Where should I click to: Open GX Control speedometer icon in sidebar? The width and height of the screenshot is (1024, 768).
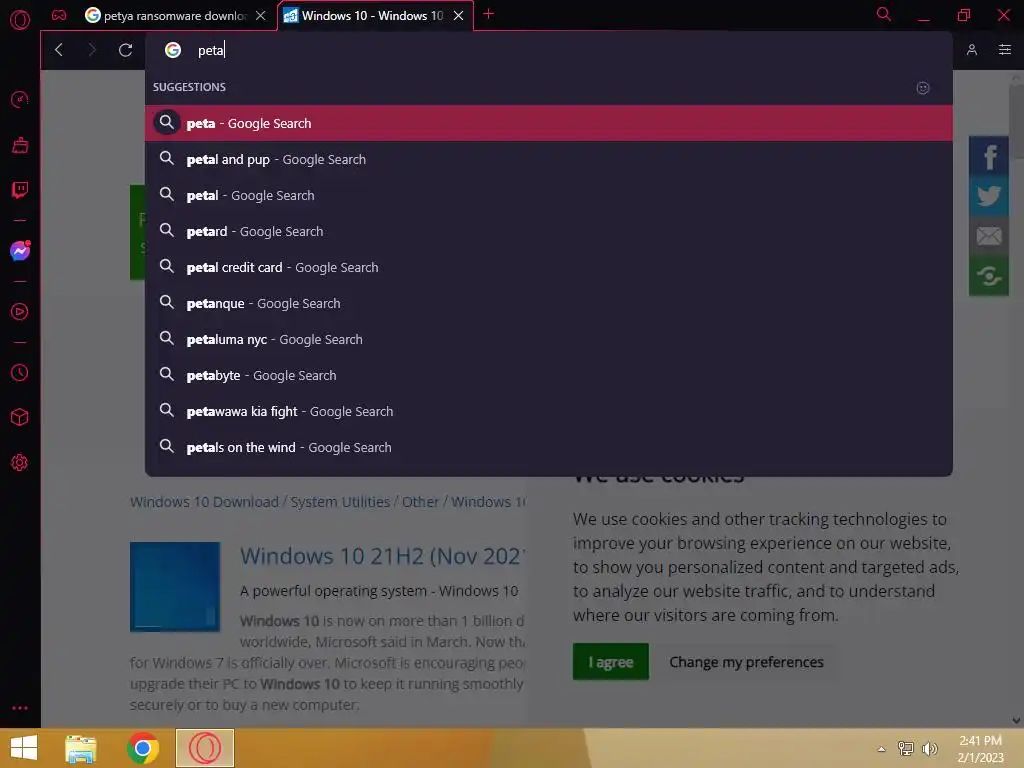coord(20,99)
